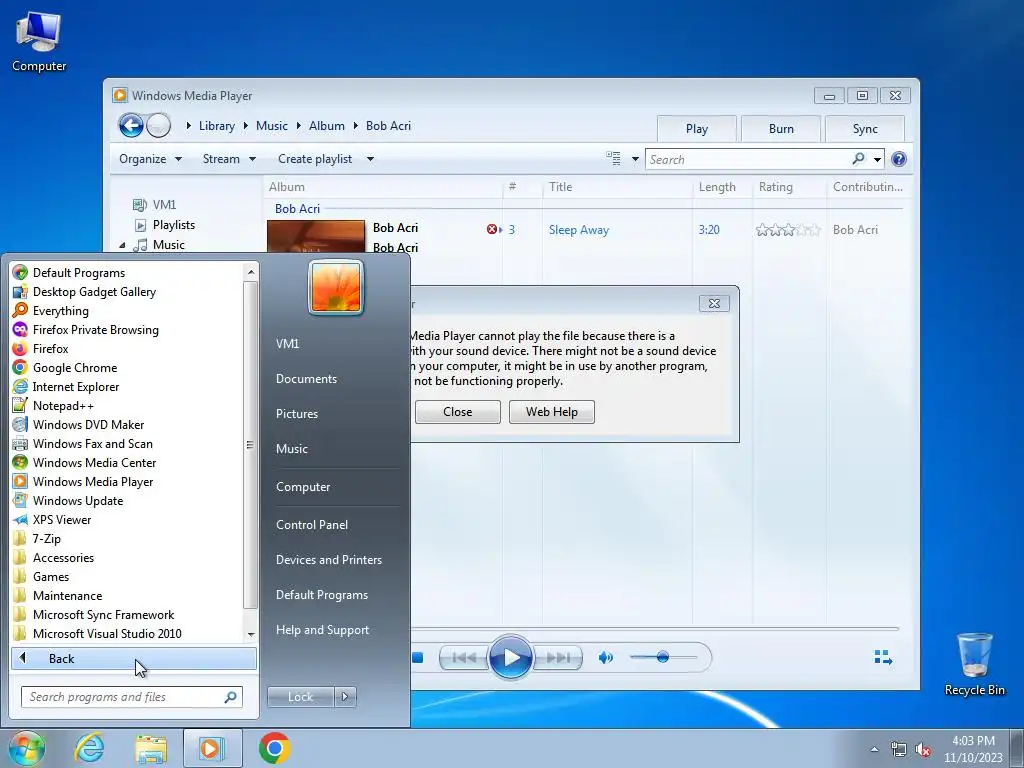Click the Title column header
This screenshot has width=1024, height=768.
point(616,187)
